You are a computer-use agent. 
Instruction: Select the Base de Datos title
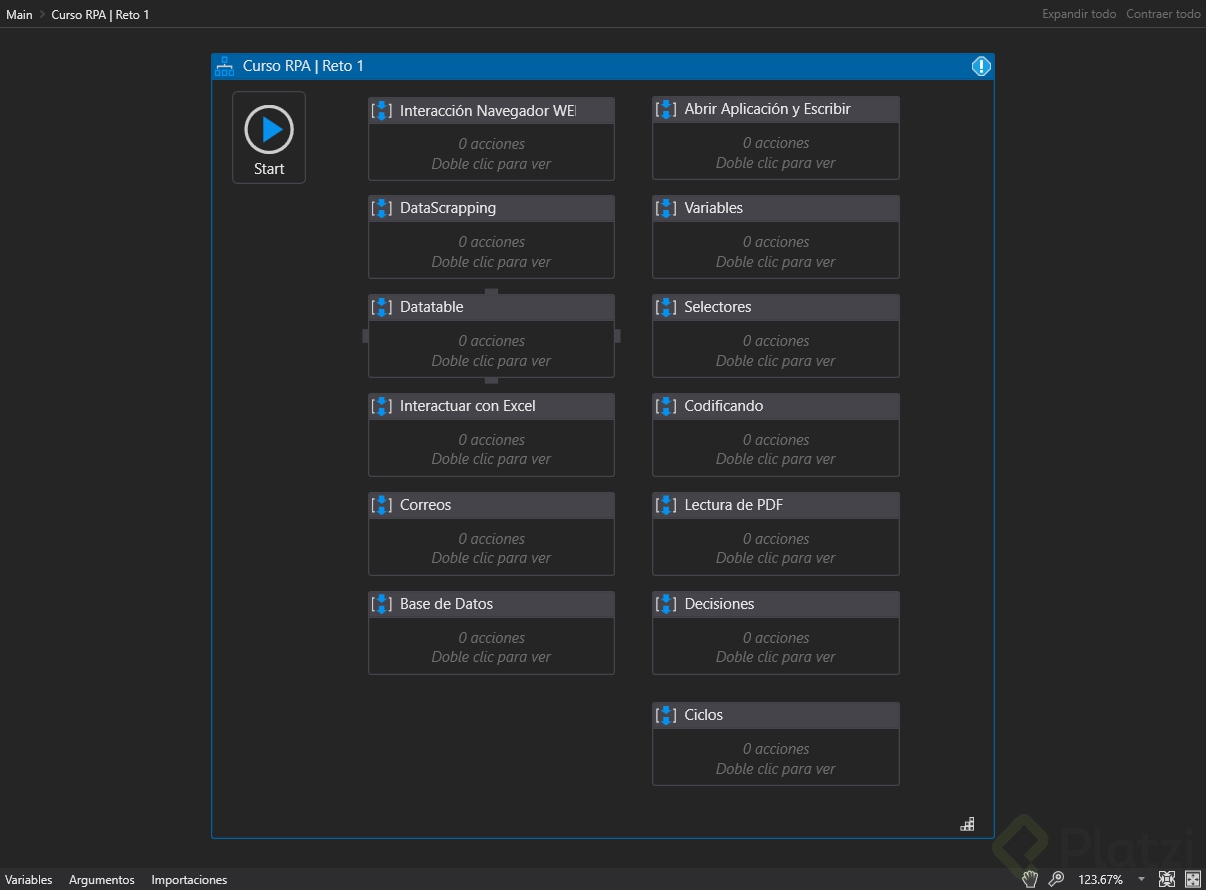tap(446, 604)
